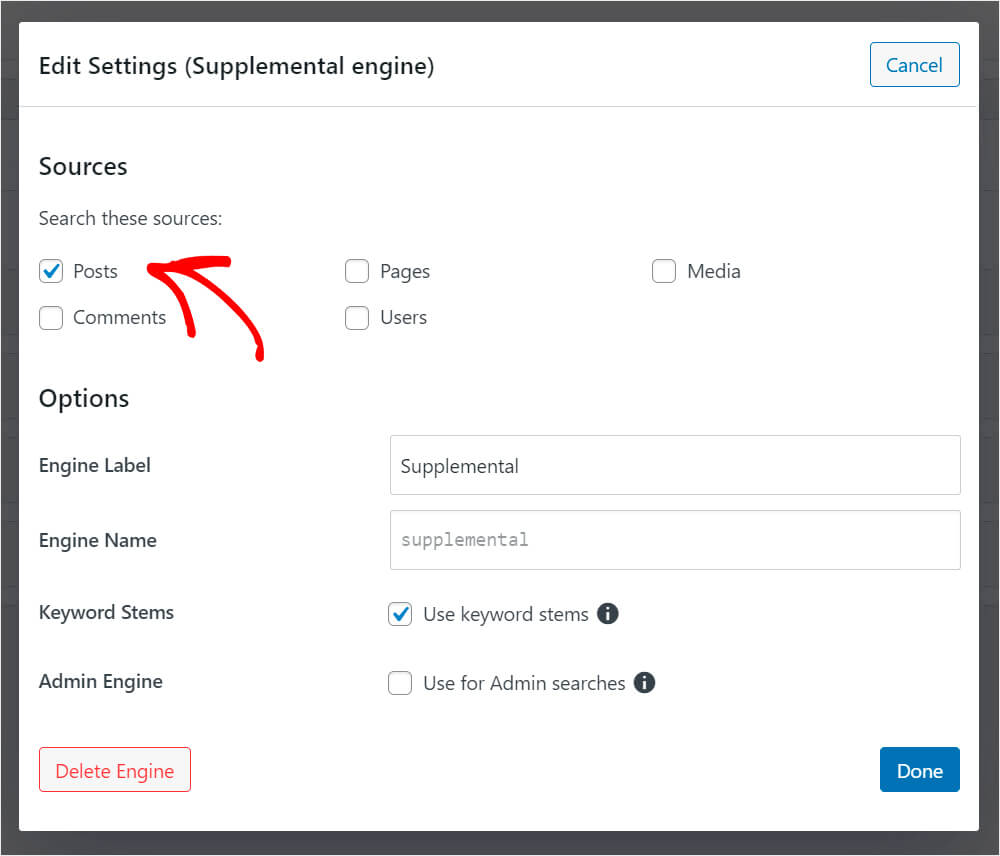Disable the Use keyword stems checkbox
1000x856 pixels.
coord(400,614)
